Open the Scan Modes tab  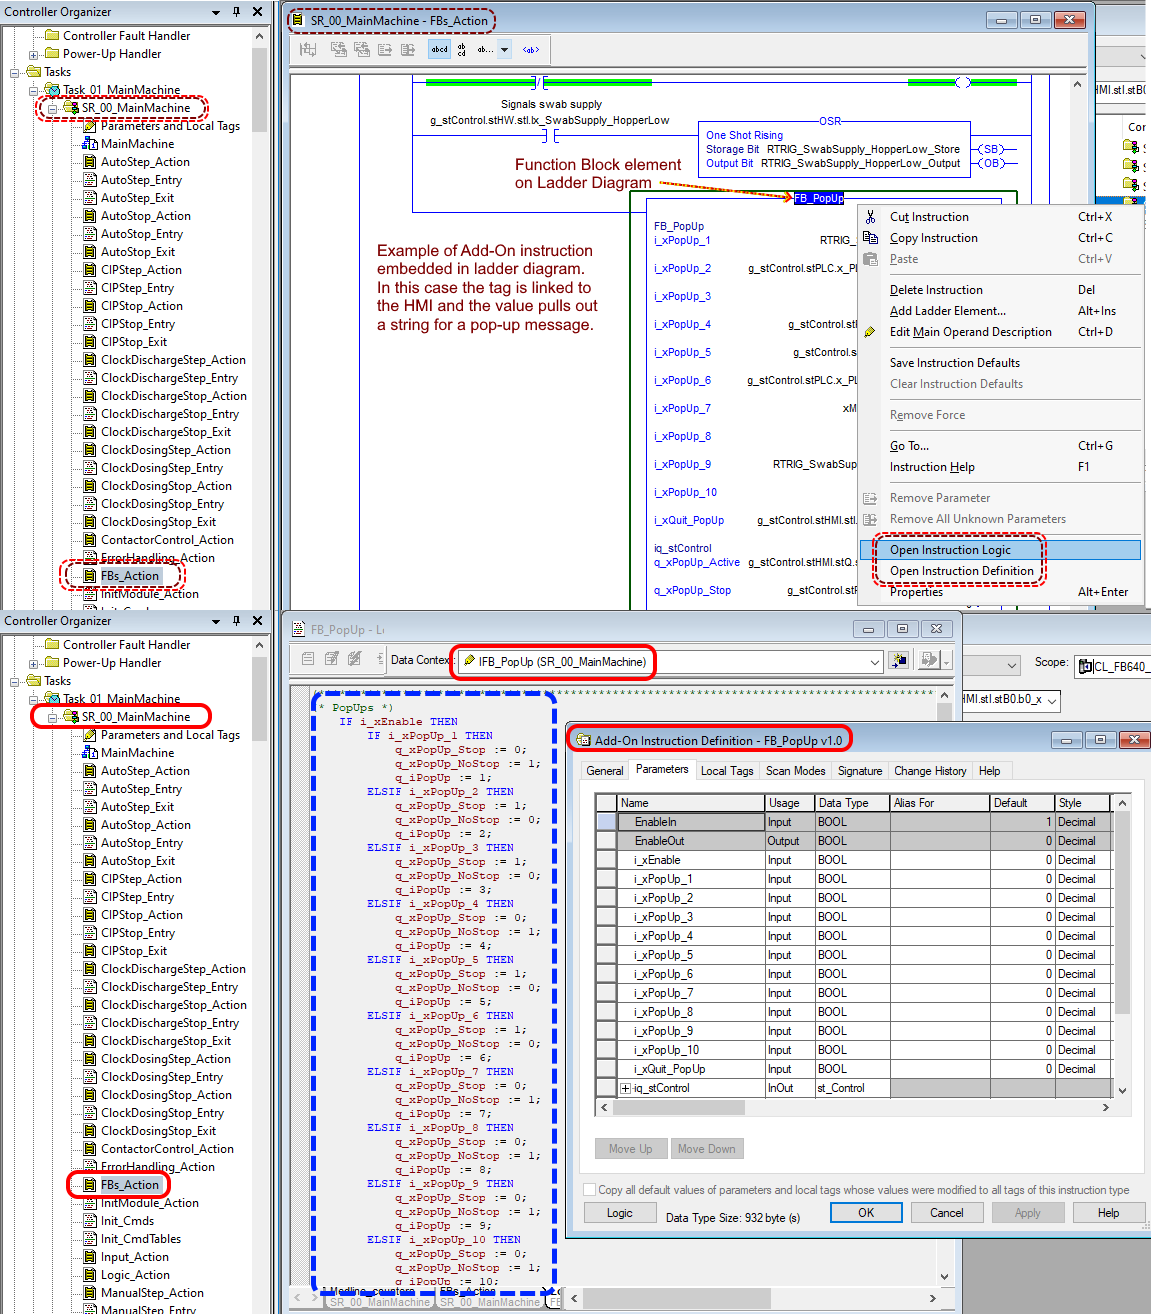coord(795,771)
